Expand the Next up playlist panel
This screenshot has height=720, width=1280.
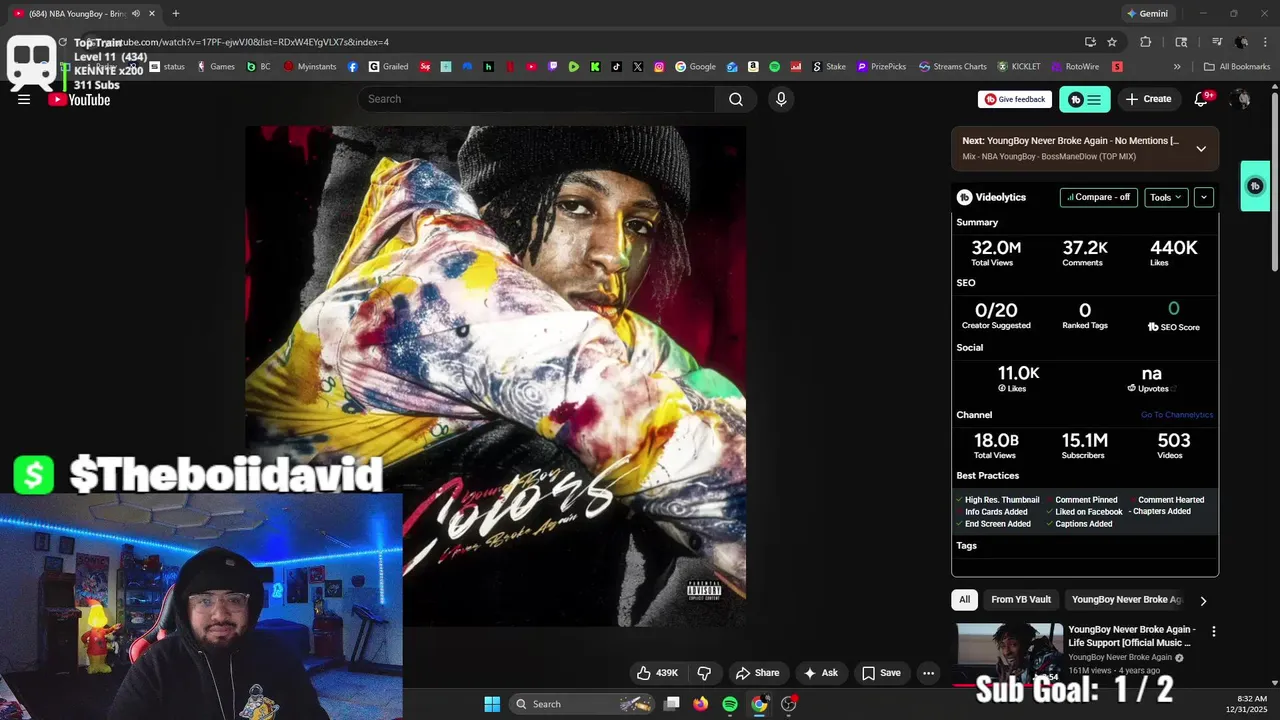(1201, 149)
